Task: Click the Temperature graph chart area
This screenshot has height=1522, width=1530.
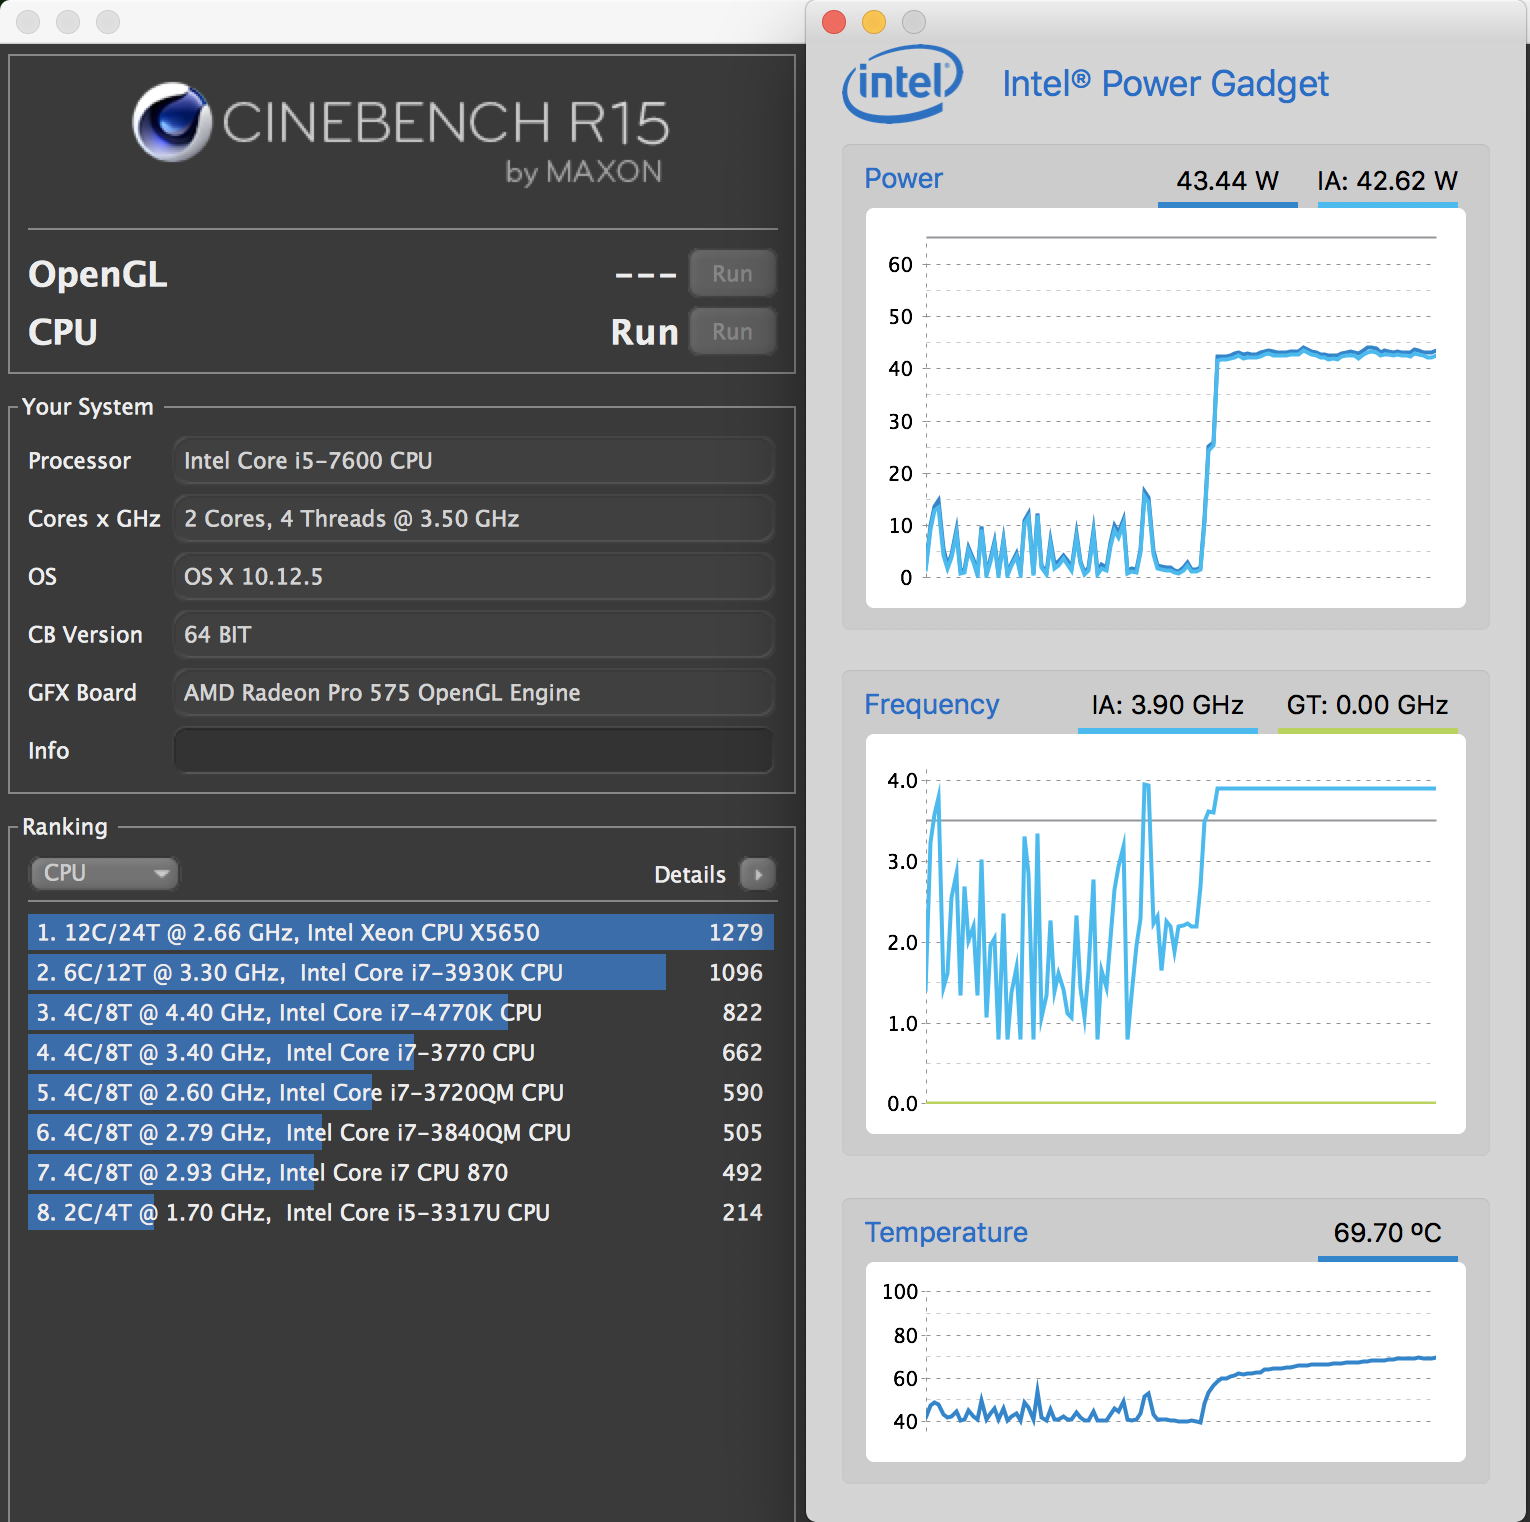Action: tap(1166, 1362)
